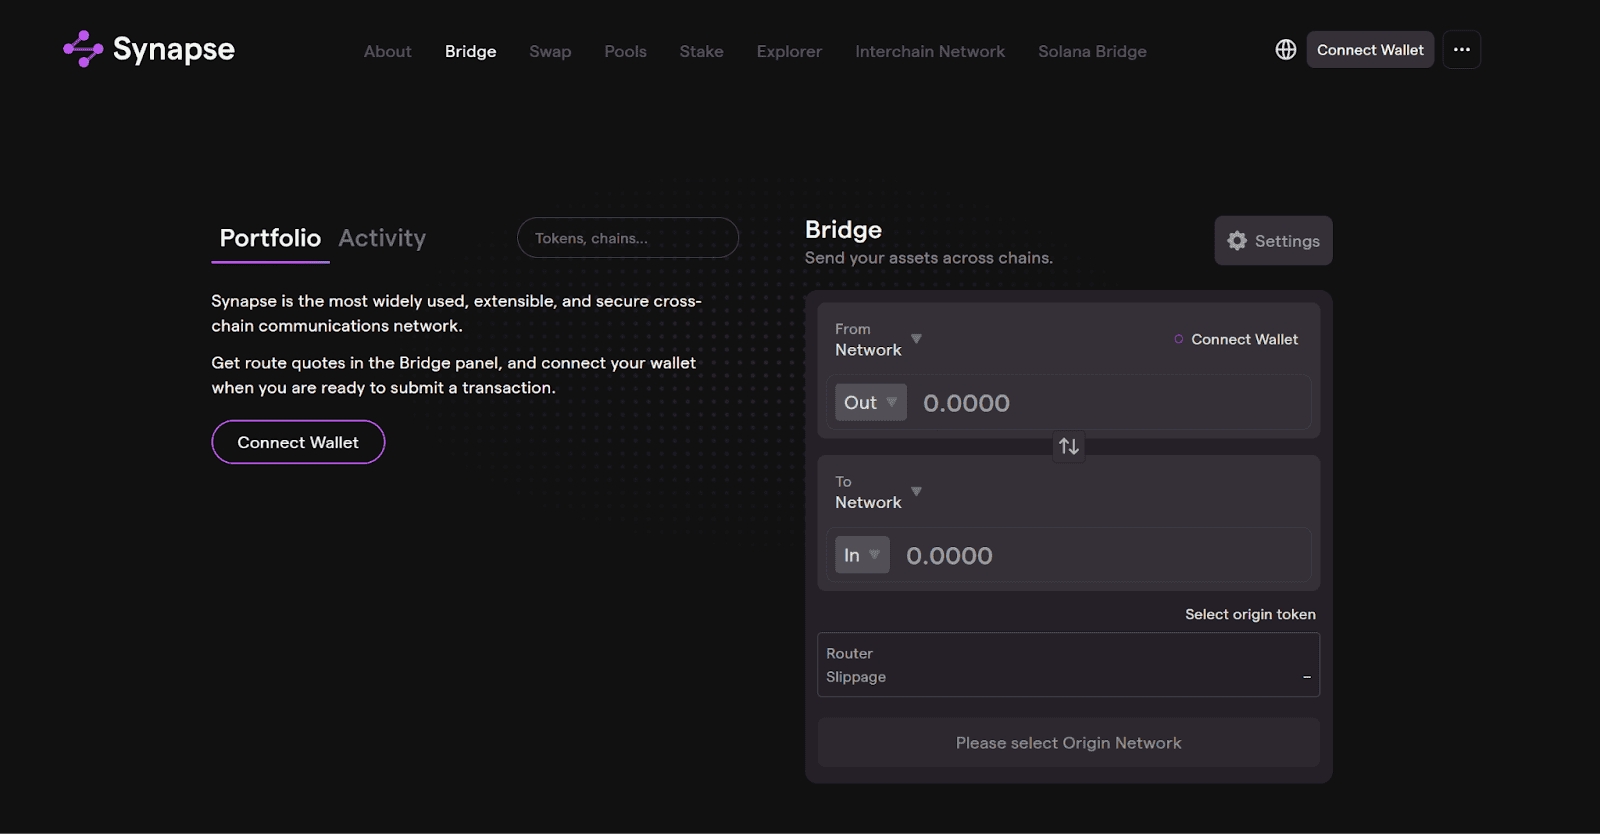The width and height of the screenshot is (1600, 834).
Task: Switch to the Portfolio tab
Action: (270, 238)
